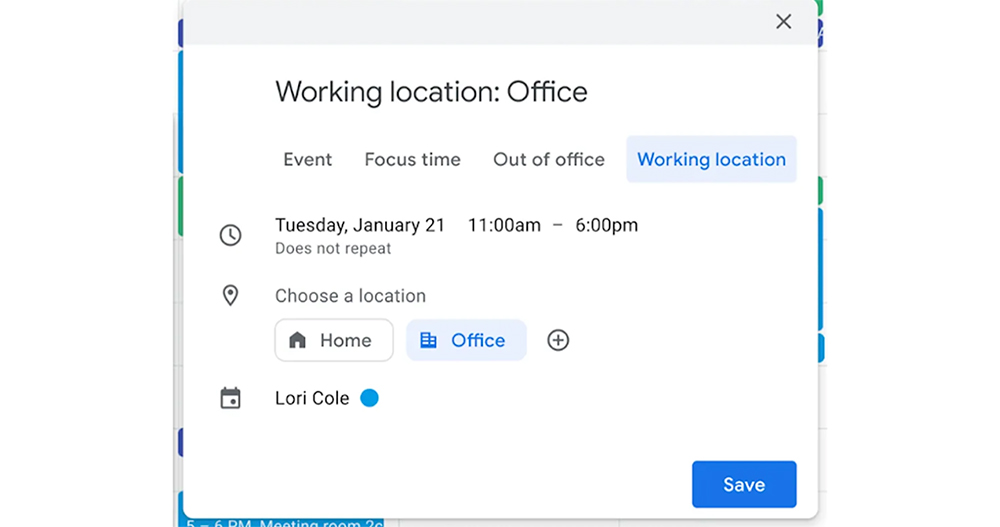Choose Office as working location
The image size is (1000, 527).
click(466, 340)
